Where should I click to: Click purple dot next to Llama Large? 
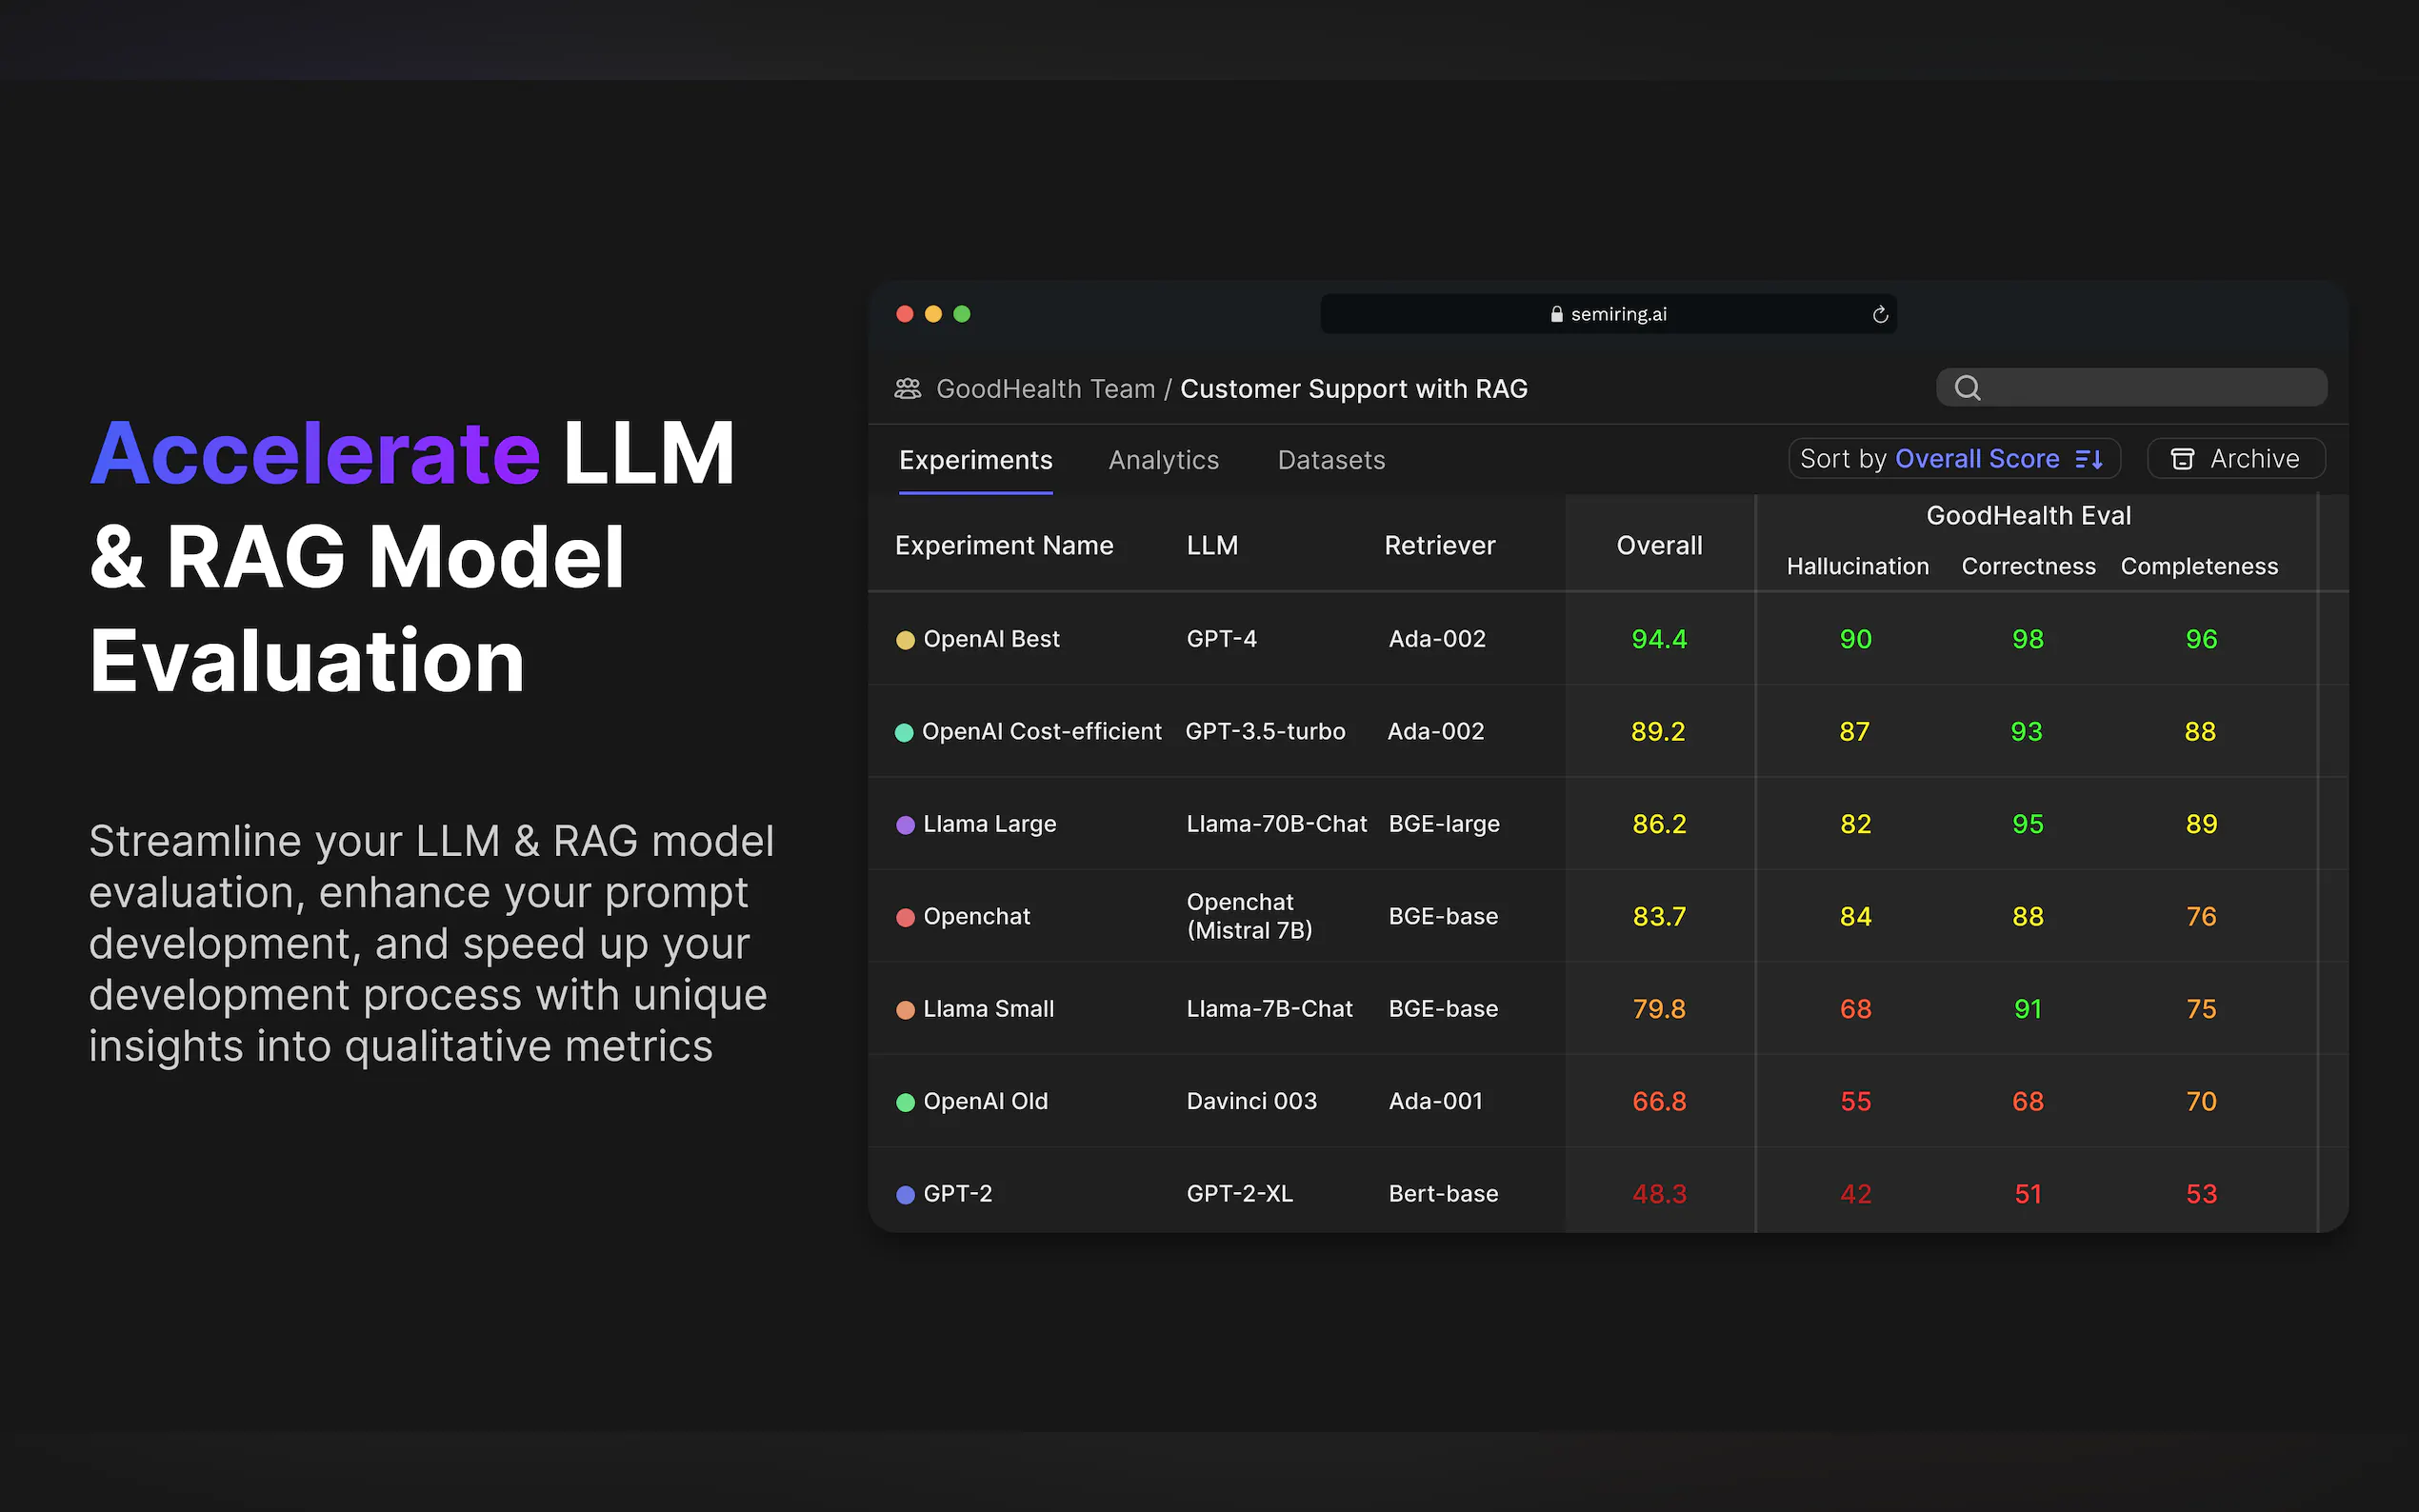tap(905, 825)
